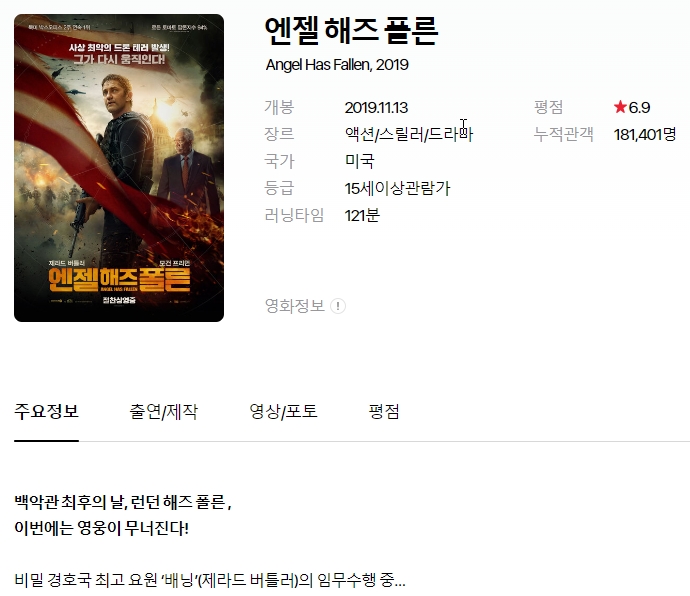
Task: Click the 엔젤 해즈 폴른 movie title
Action: click(351, 30)
